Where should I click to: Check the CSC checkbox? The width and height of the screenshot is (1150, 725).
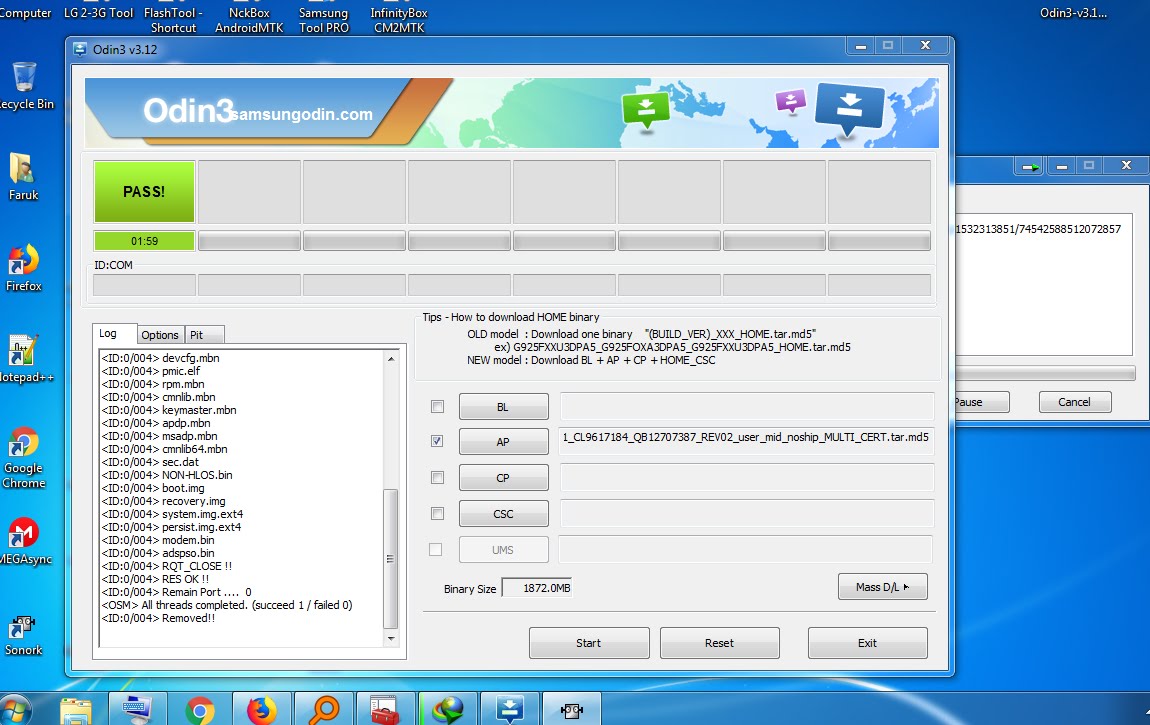[436, 513]
